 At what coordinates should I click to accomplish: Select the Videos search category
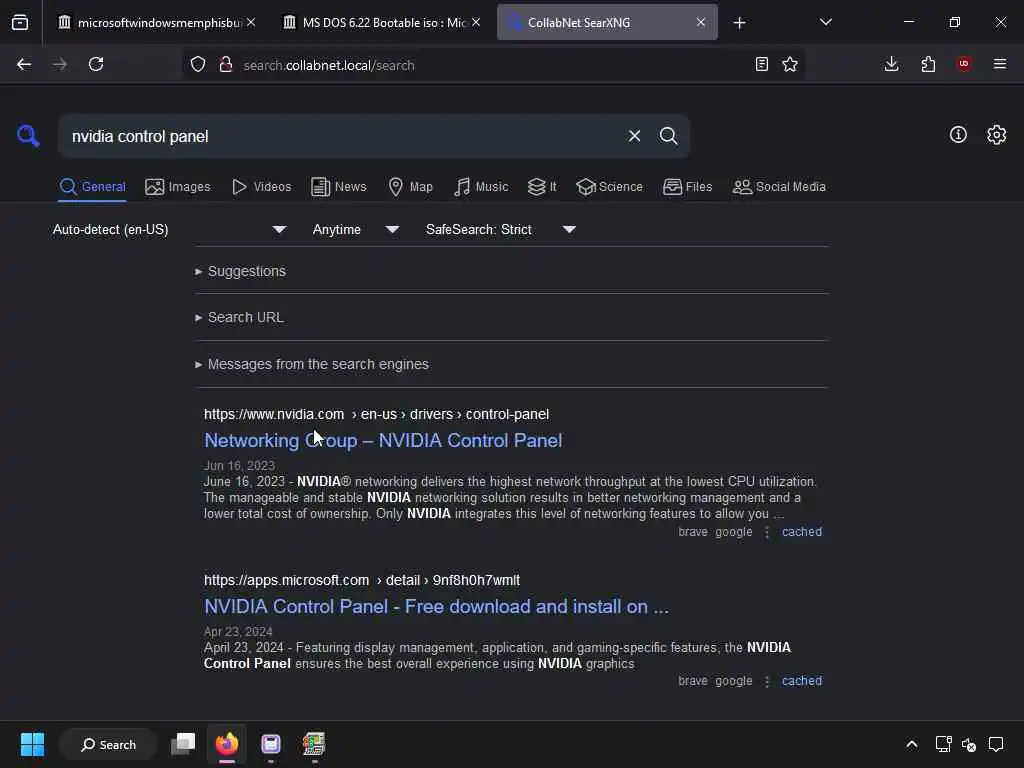[x=261, y=187]
